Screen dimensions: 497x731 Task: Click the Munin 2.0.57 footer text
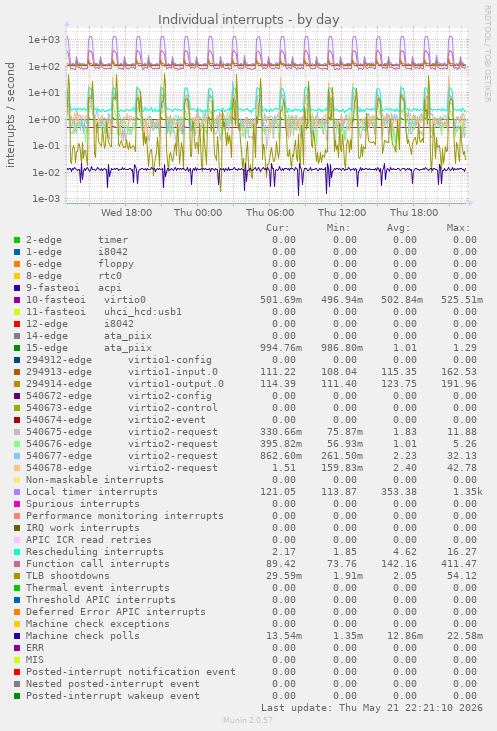point(248,720)
